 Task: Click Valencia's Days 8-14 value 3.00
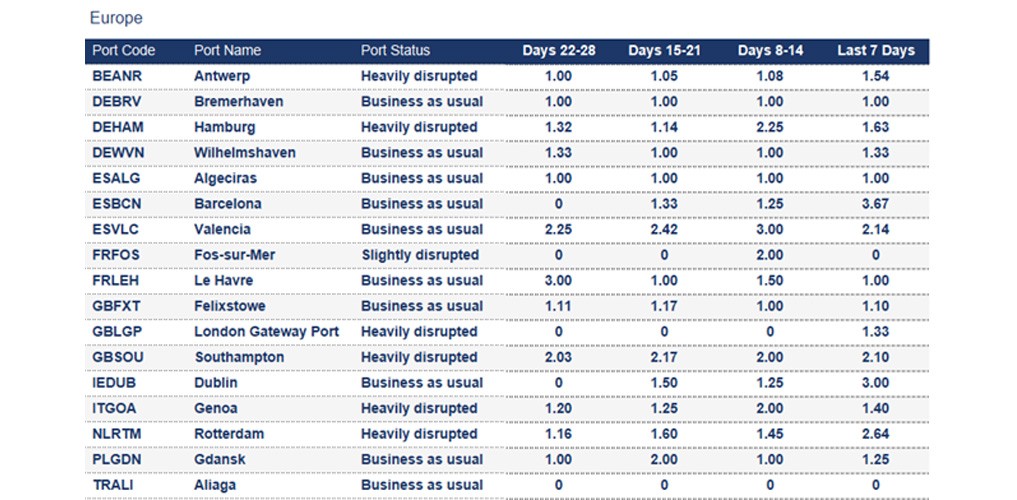coord(769,229)
